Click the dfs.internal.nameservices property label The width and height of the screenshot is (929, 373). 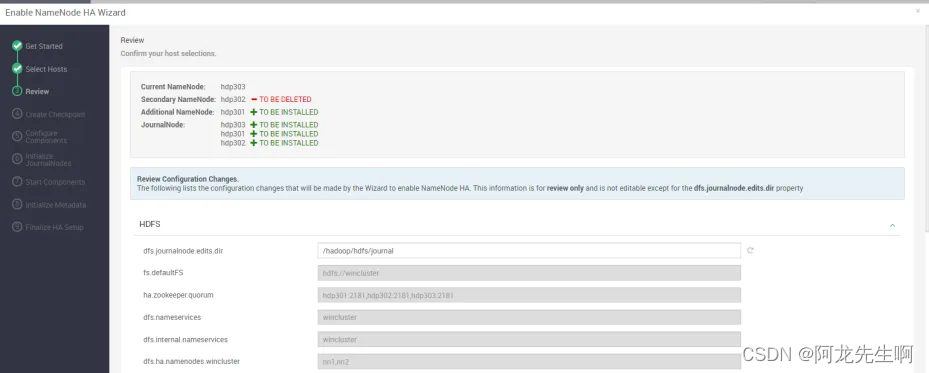coord(185,340)
